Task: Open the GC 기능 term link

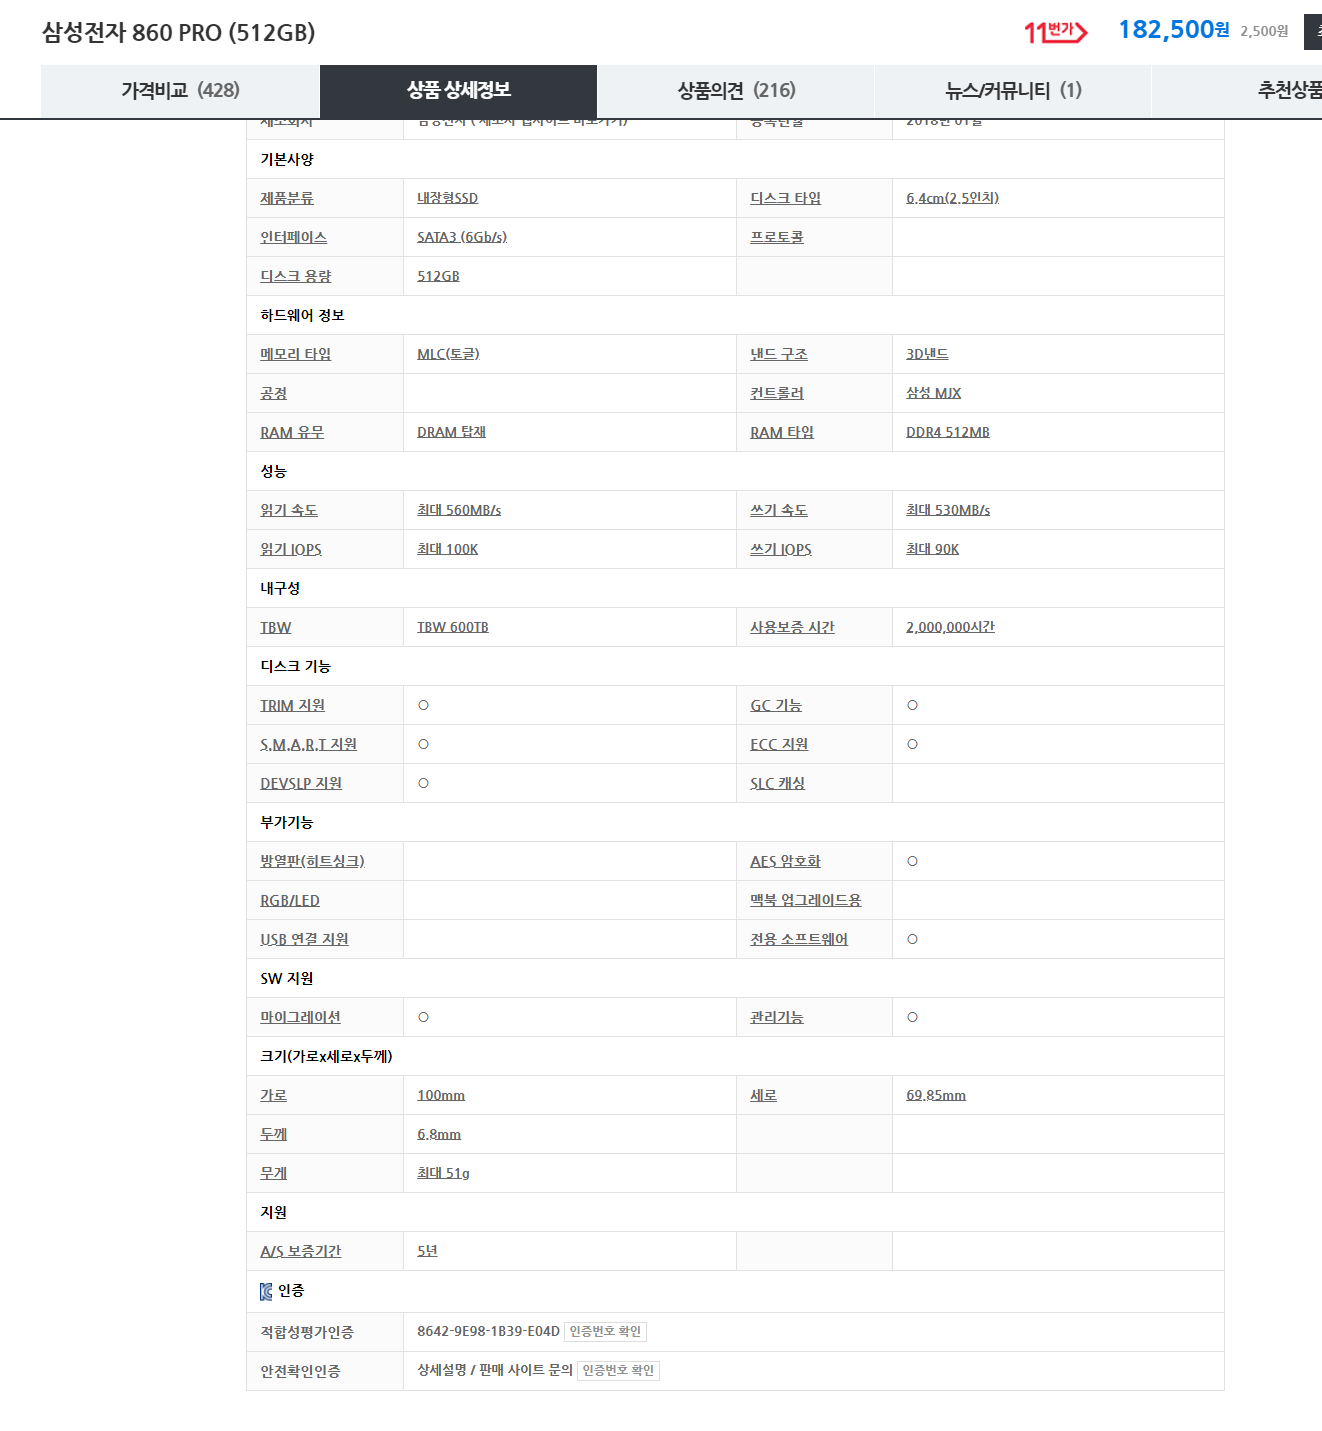Action: (x=776, y=705)
